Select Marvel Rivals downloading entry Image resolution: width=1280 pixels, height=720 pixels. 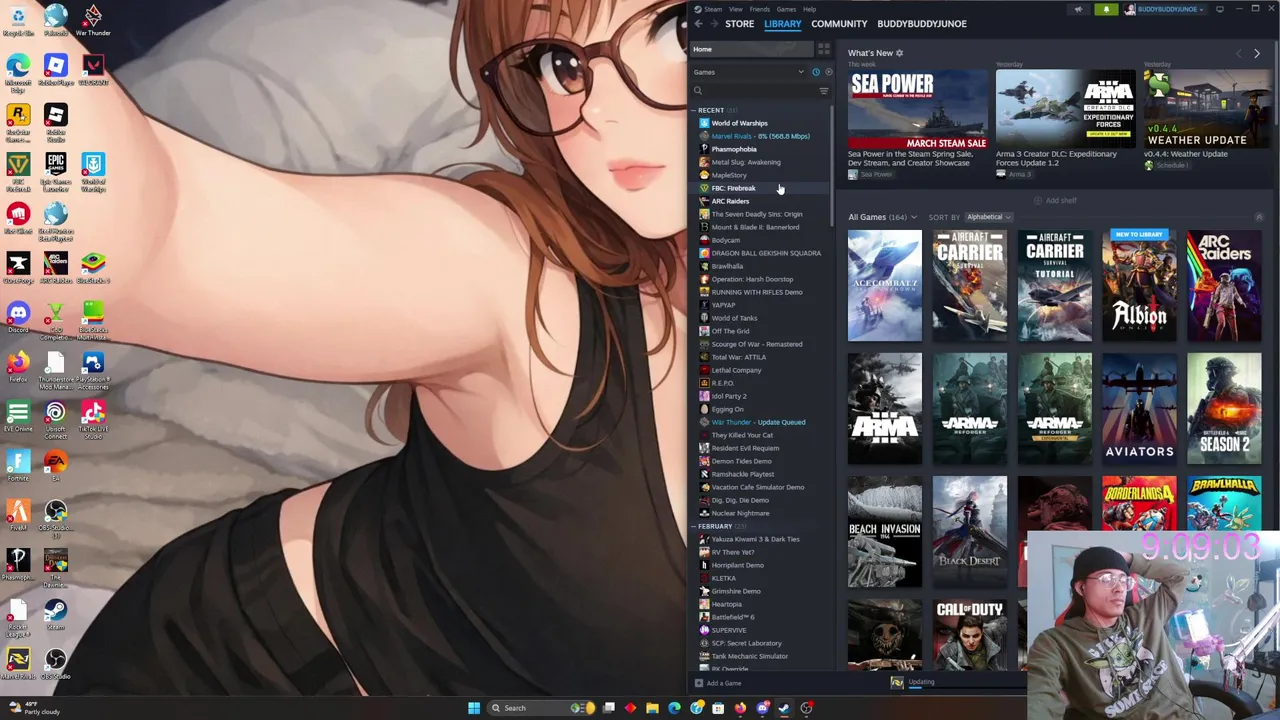pos(760,136)
